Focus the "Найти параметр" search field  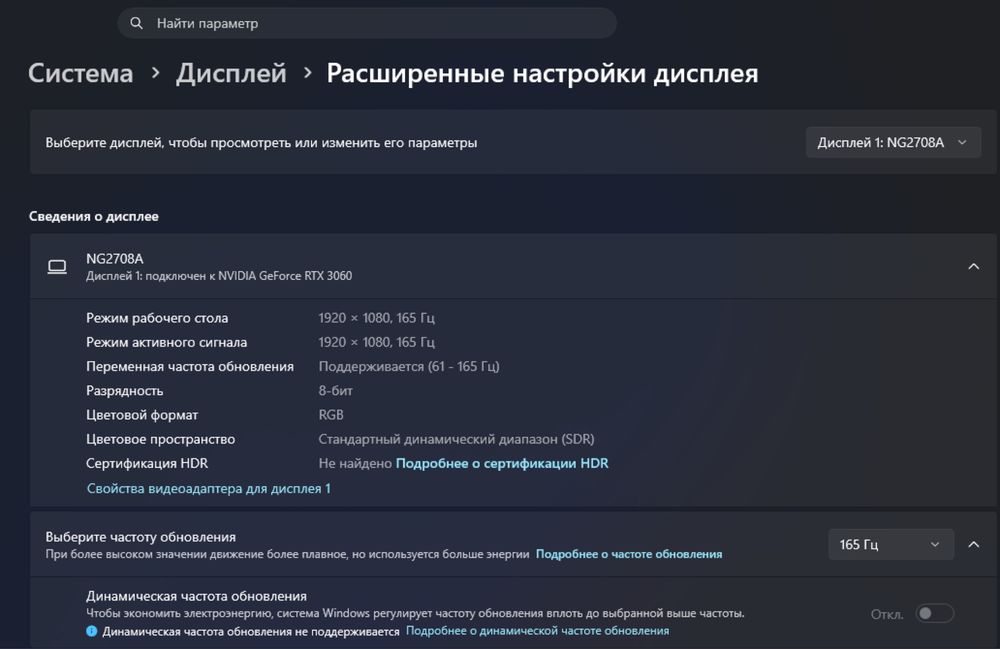[x=367, y=23]
